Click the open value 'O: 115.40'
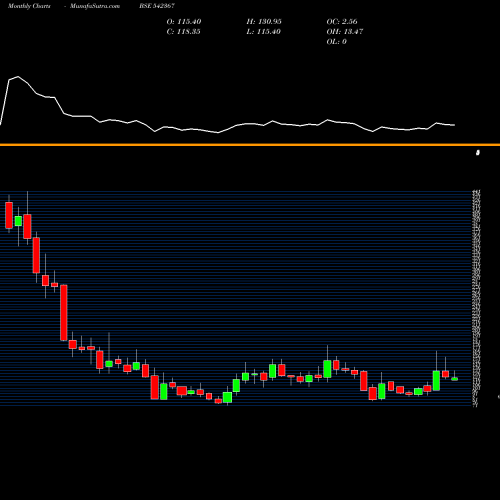500x500 pixels. coord(184,22)
